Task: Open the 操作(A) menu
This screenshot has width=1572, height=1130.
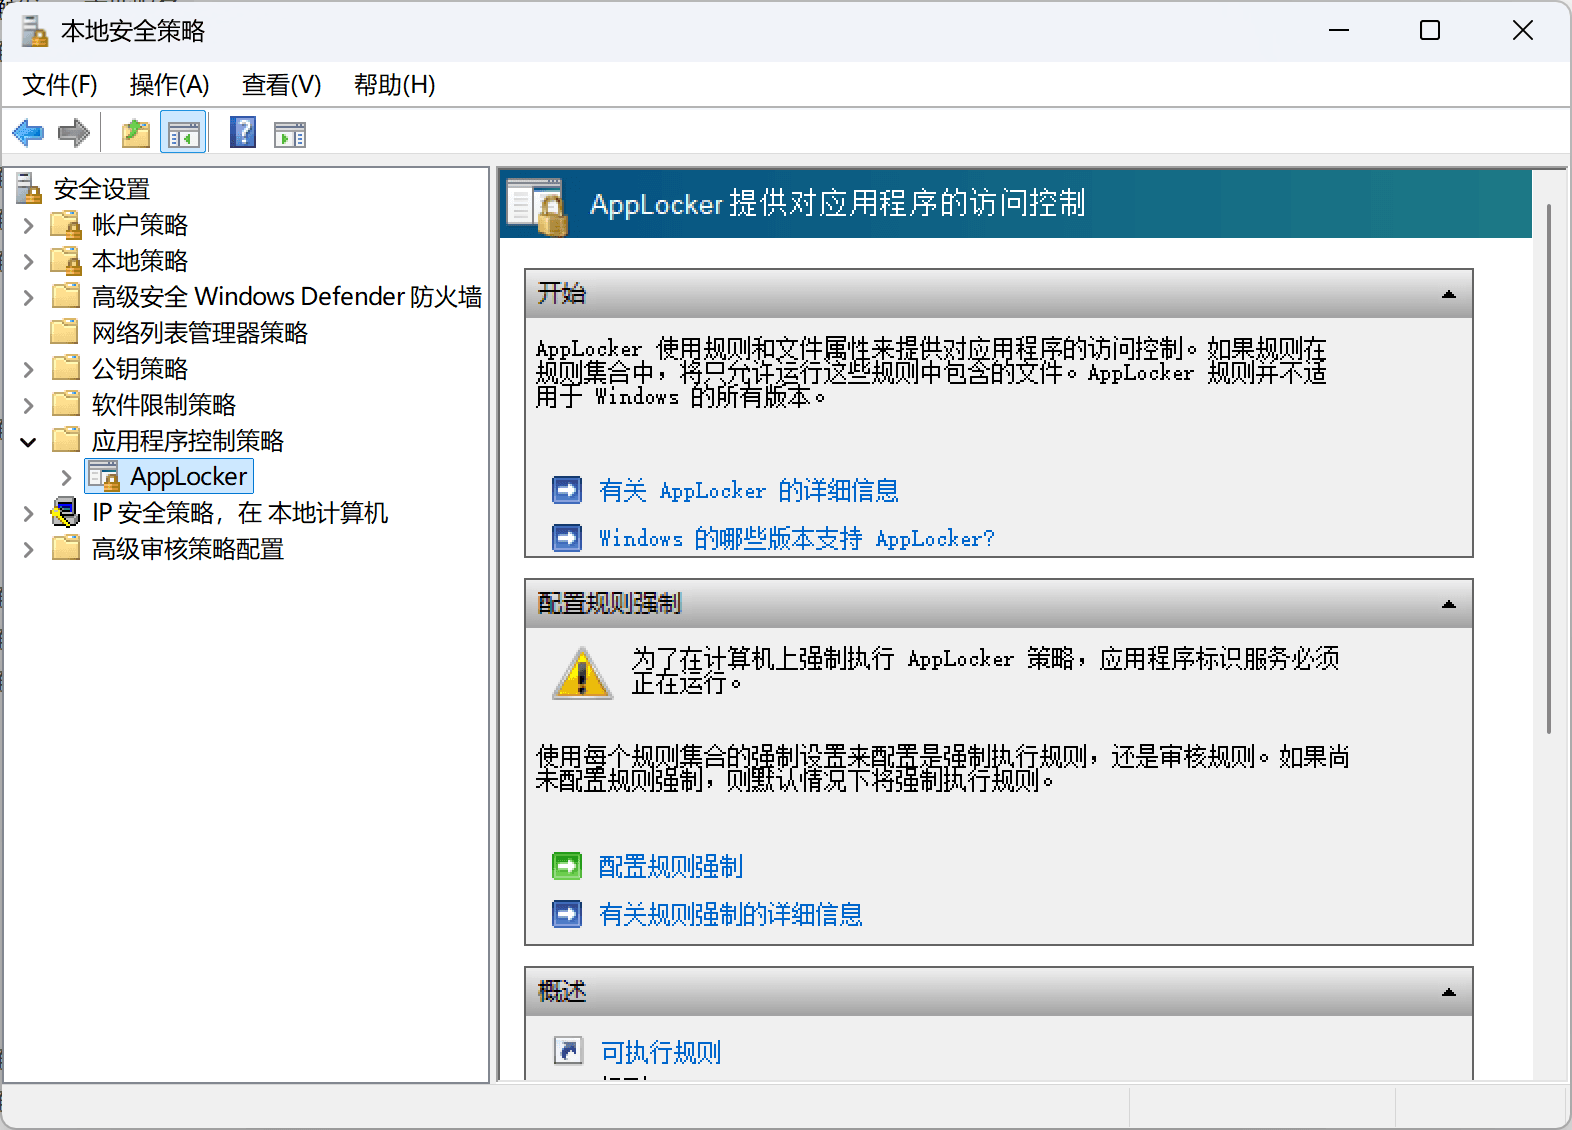Action: pos(169,85)
